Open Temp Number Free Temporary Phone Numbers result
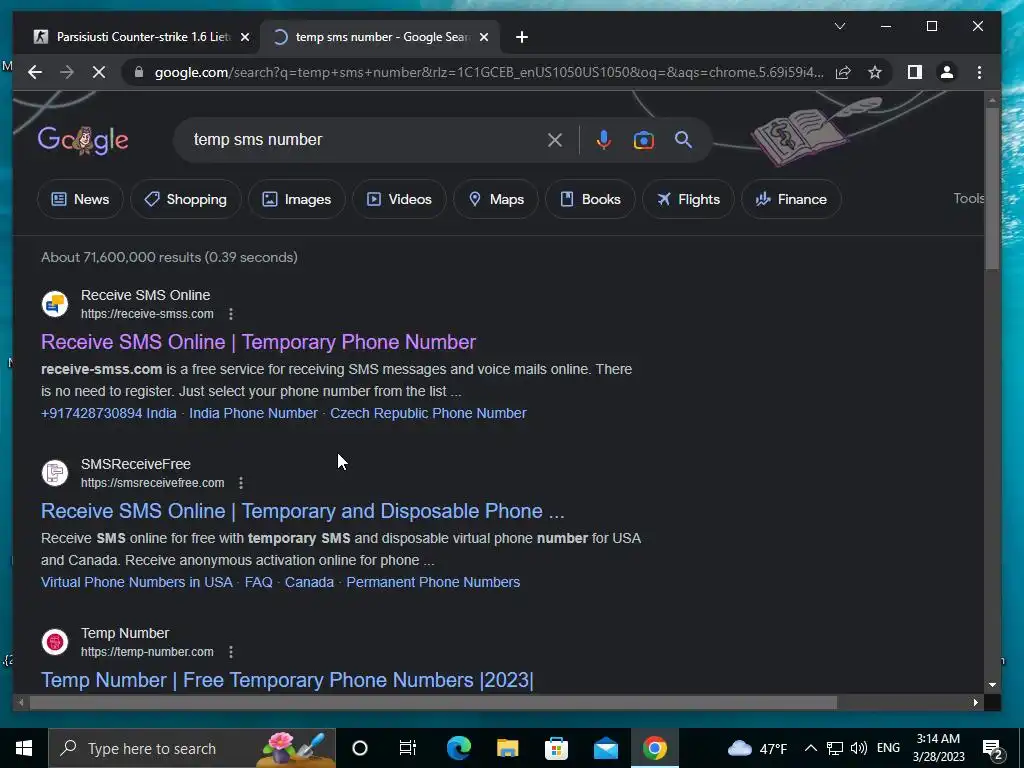Viewport: 1024px width, 768px height. point(287,680)
